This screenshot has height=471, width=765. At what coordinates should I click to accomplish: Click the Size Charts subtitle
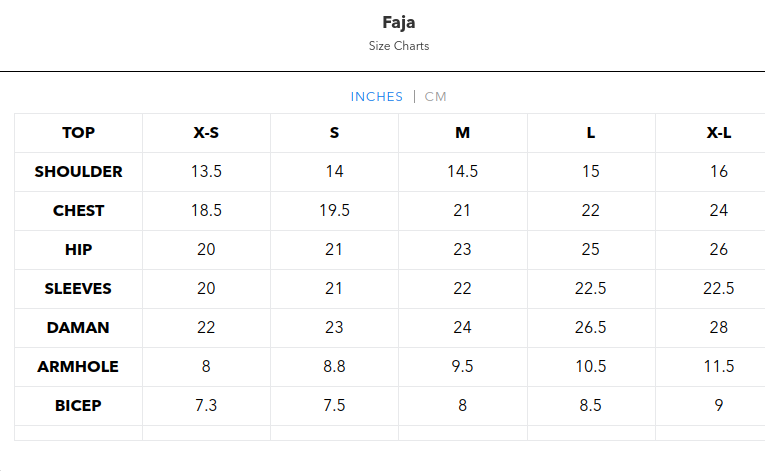click(x=398, y=46)
